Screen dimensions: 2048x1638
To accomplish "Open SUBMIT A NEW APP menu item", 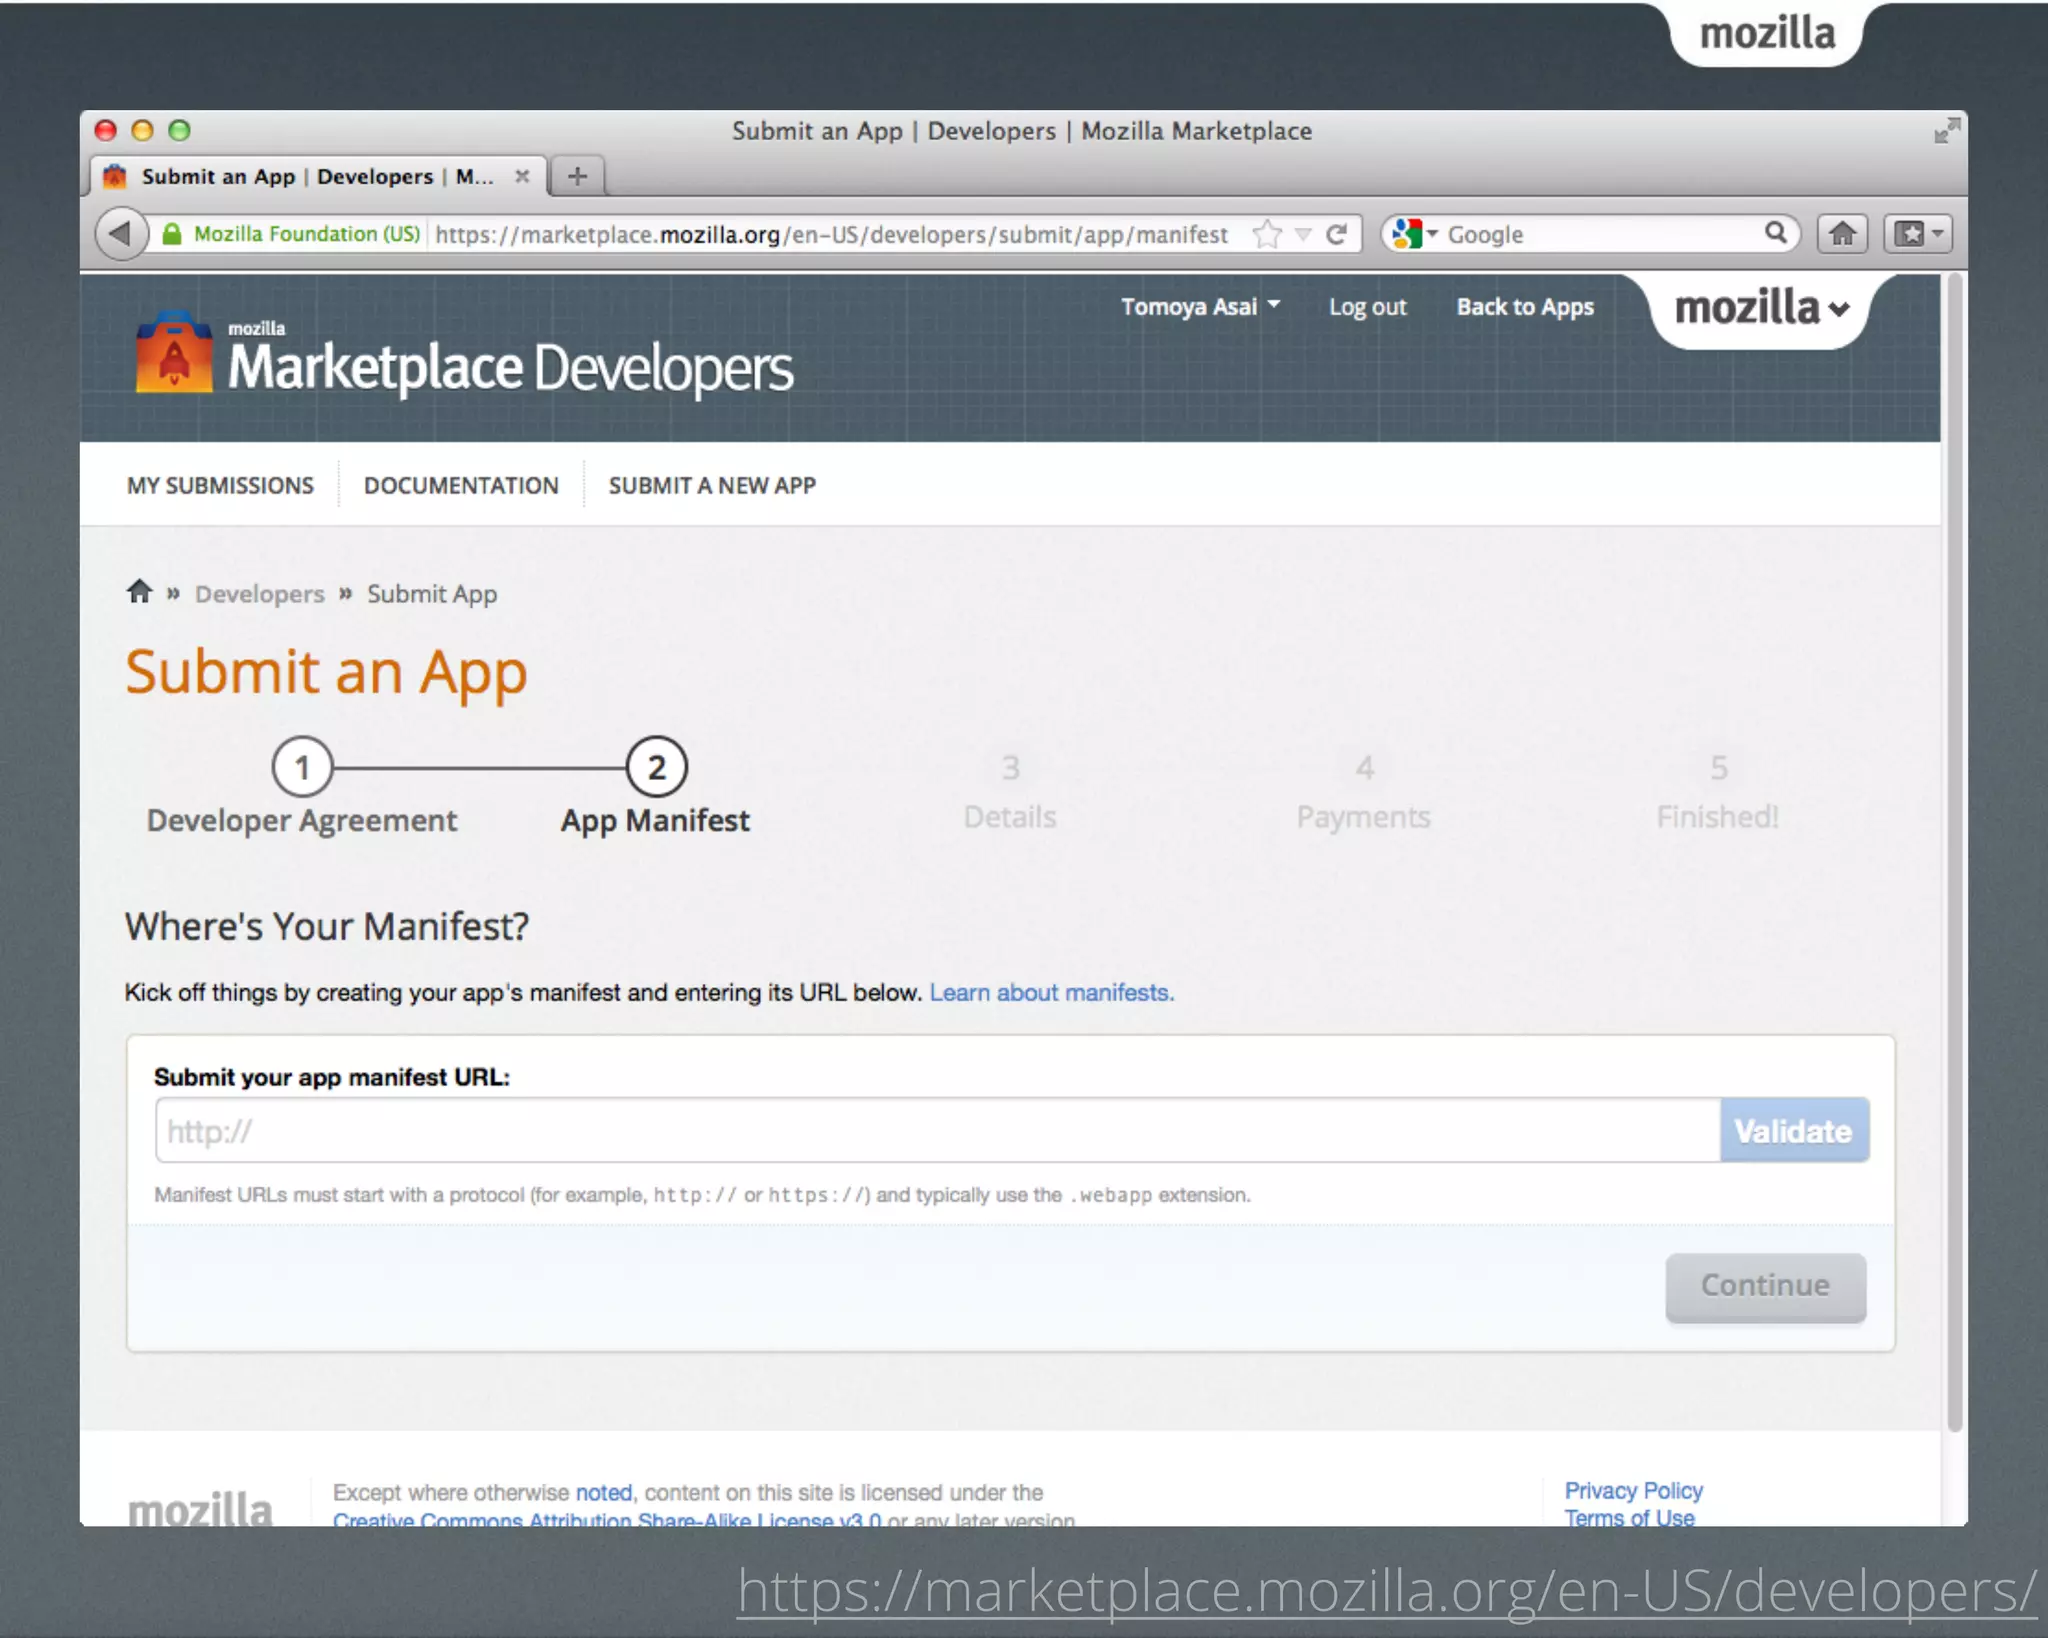I will pyautogui.click(x=712, y=485).
